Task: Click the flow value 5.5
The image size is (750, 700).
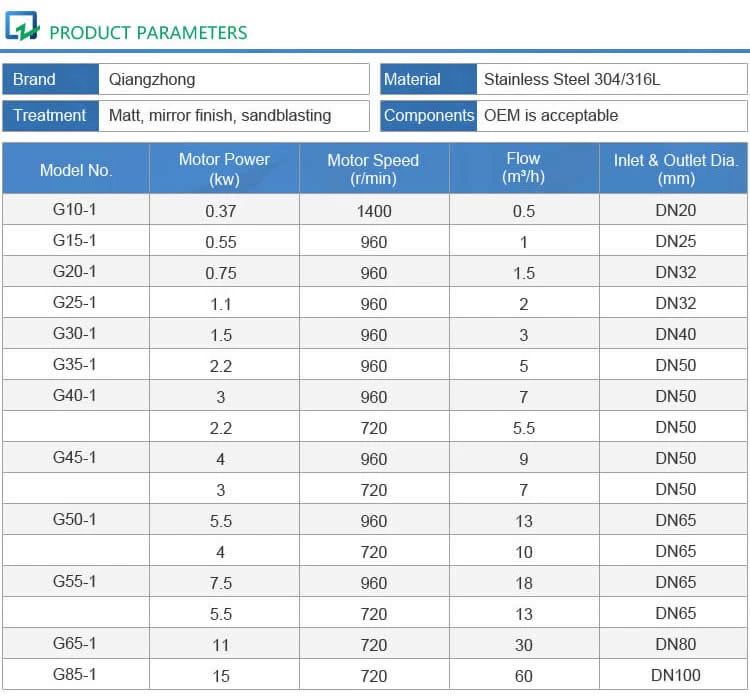Action: (524, 428)
